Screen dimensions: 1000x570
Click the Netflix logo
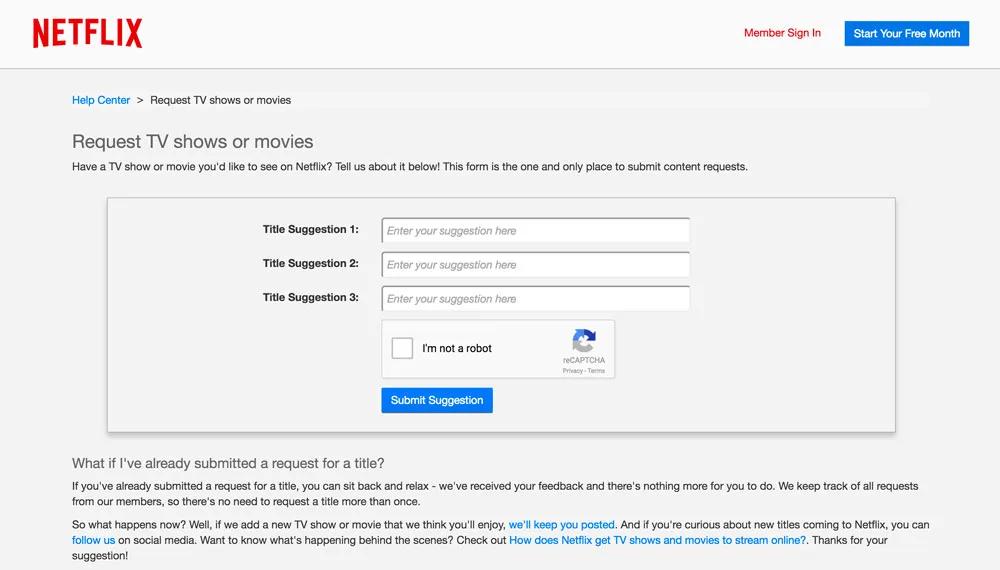coord(87,33)
